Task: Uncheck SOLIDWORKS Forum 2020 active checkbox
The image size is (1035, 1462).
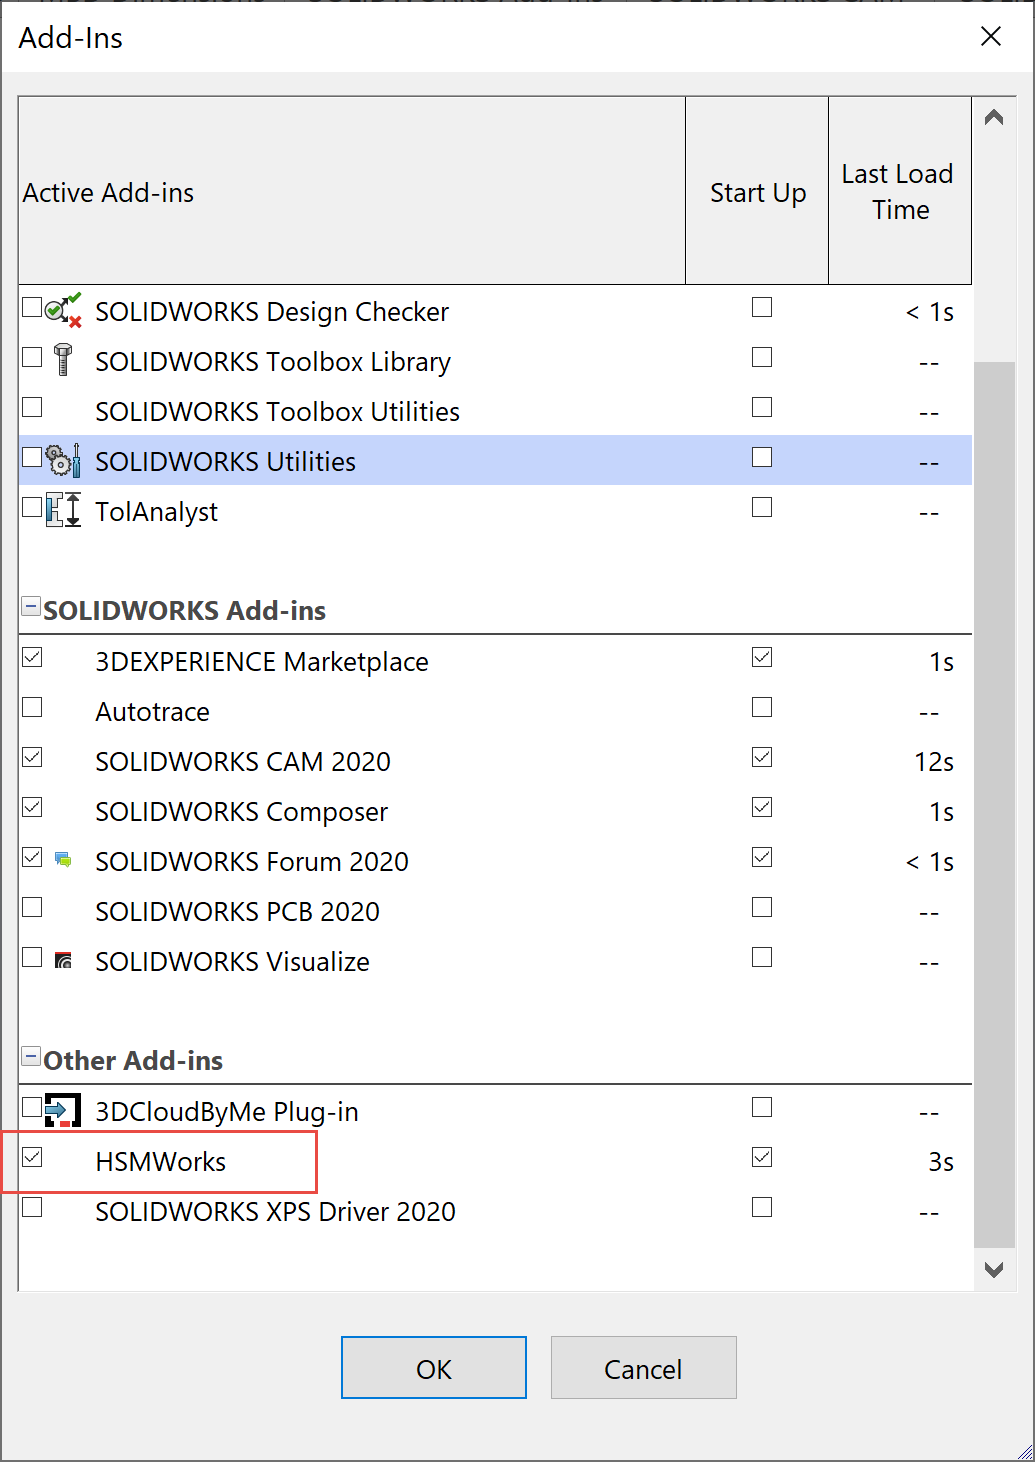Action: [32, 857]
